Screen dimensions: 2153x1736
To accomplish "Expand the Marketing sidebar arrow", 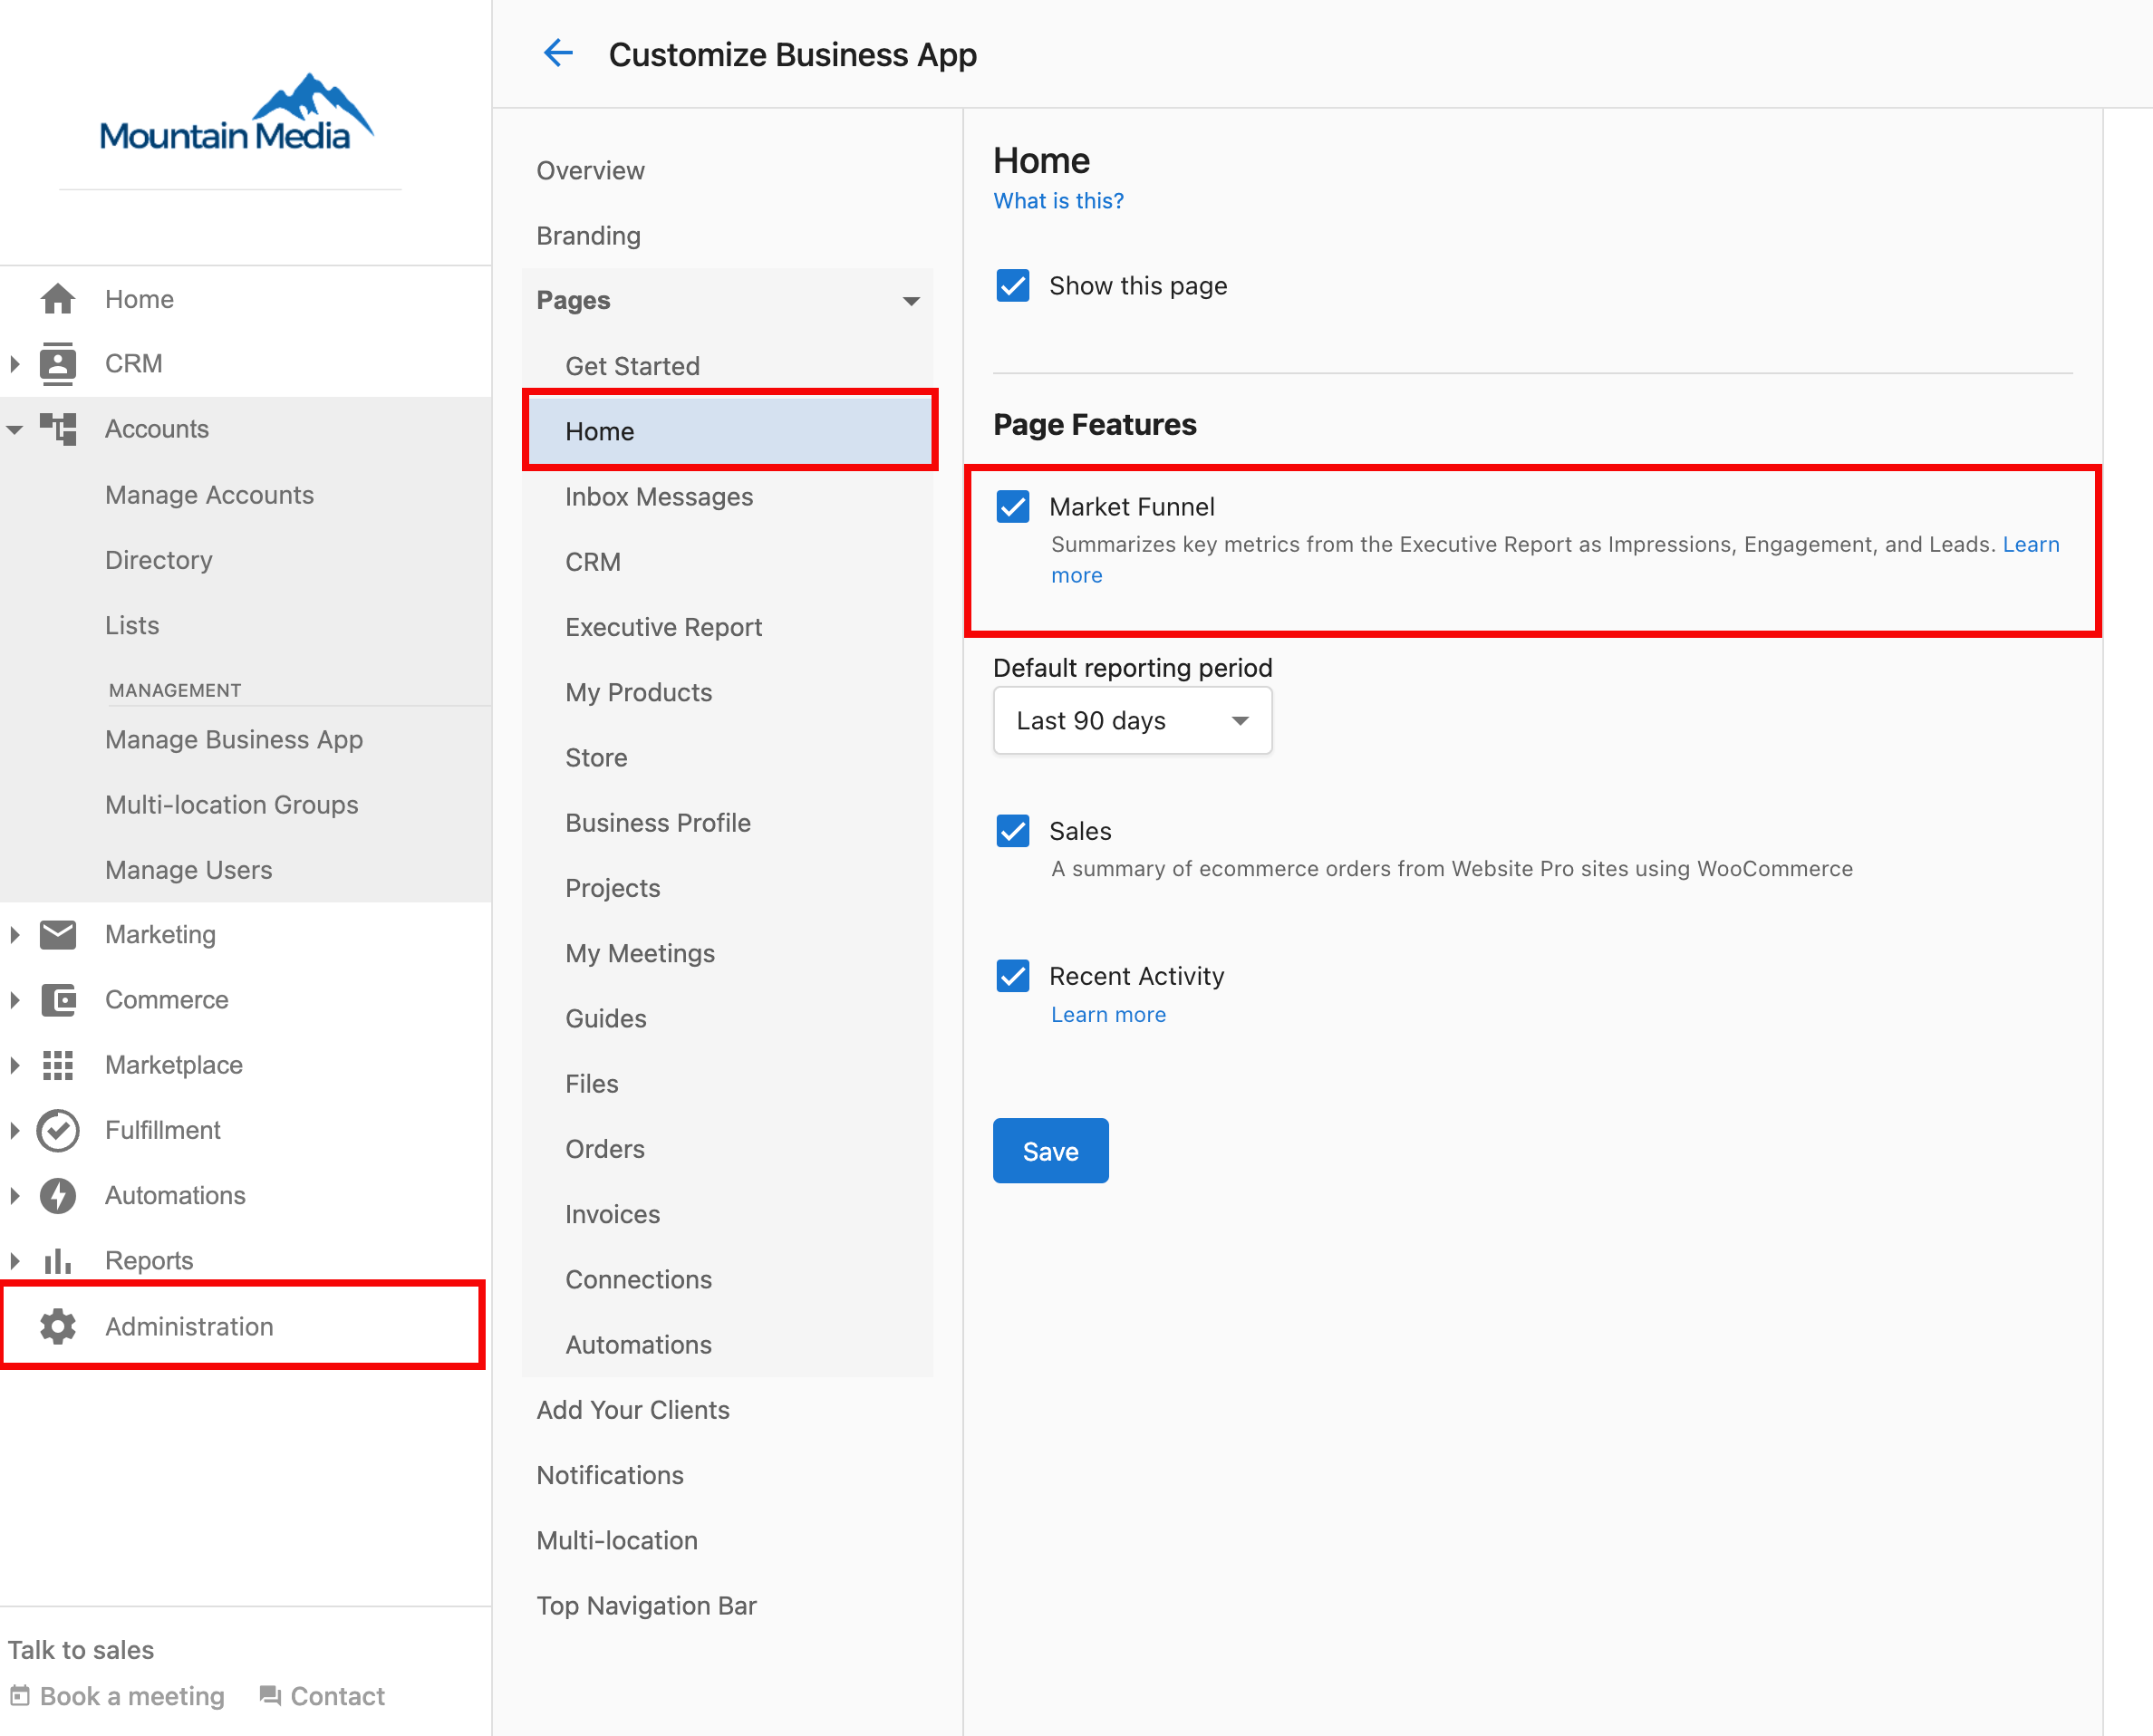I will tap(15, 934).
